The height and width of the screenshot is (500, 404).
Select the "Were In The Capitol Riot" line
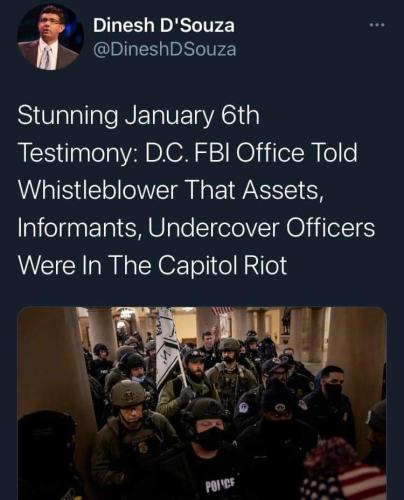point(152,265)
